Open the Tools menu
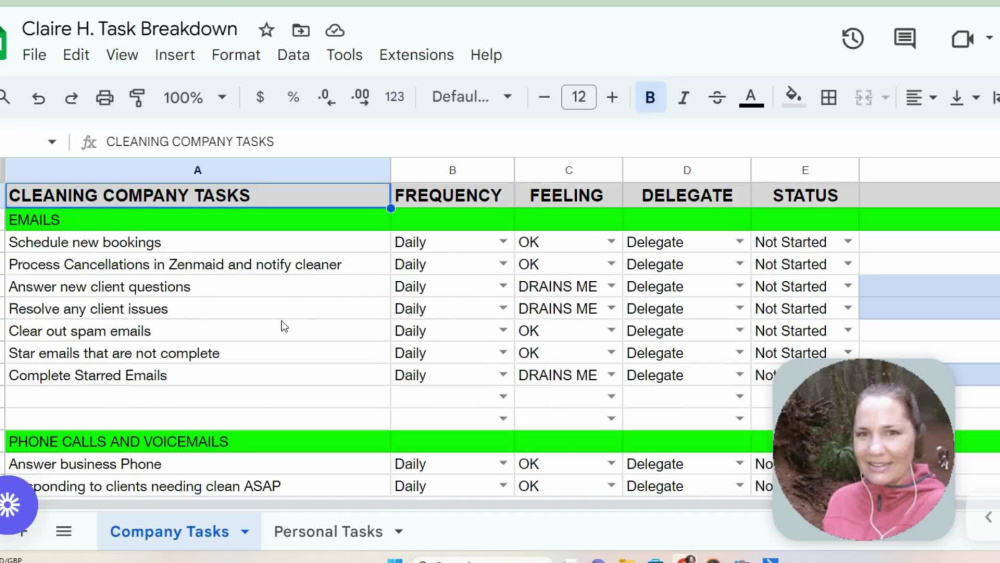 [344, 55]
